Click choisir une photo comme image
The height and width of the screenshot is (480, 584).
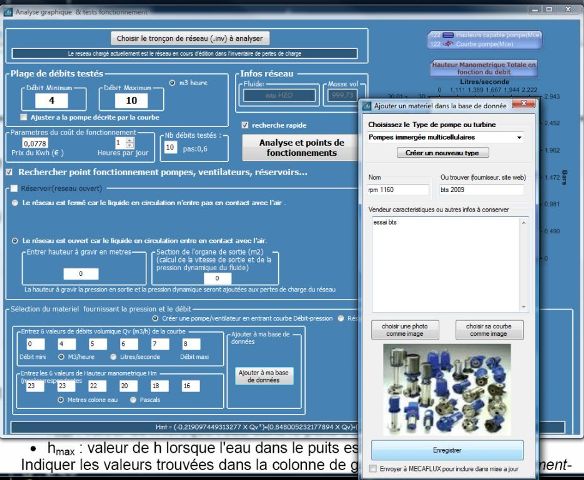point(405,330)
